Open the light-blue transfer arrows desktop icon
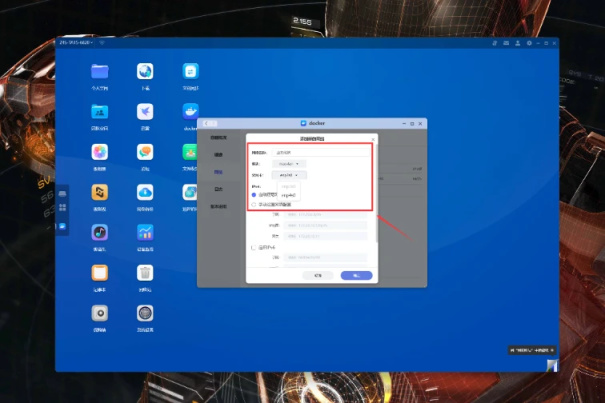Image resolution: width=605 pixels, height=403 pixels. point(191,72)
